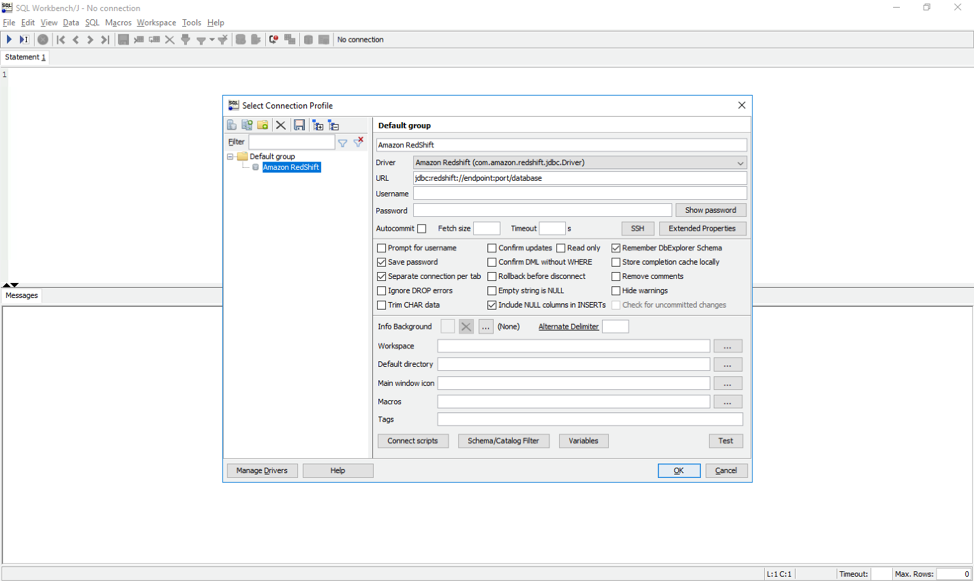Choose Info Background color via ... button
Screen dimensions: 974x581
click(x=486, y=327)
